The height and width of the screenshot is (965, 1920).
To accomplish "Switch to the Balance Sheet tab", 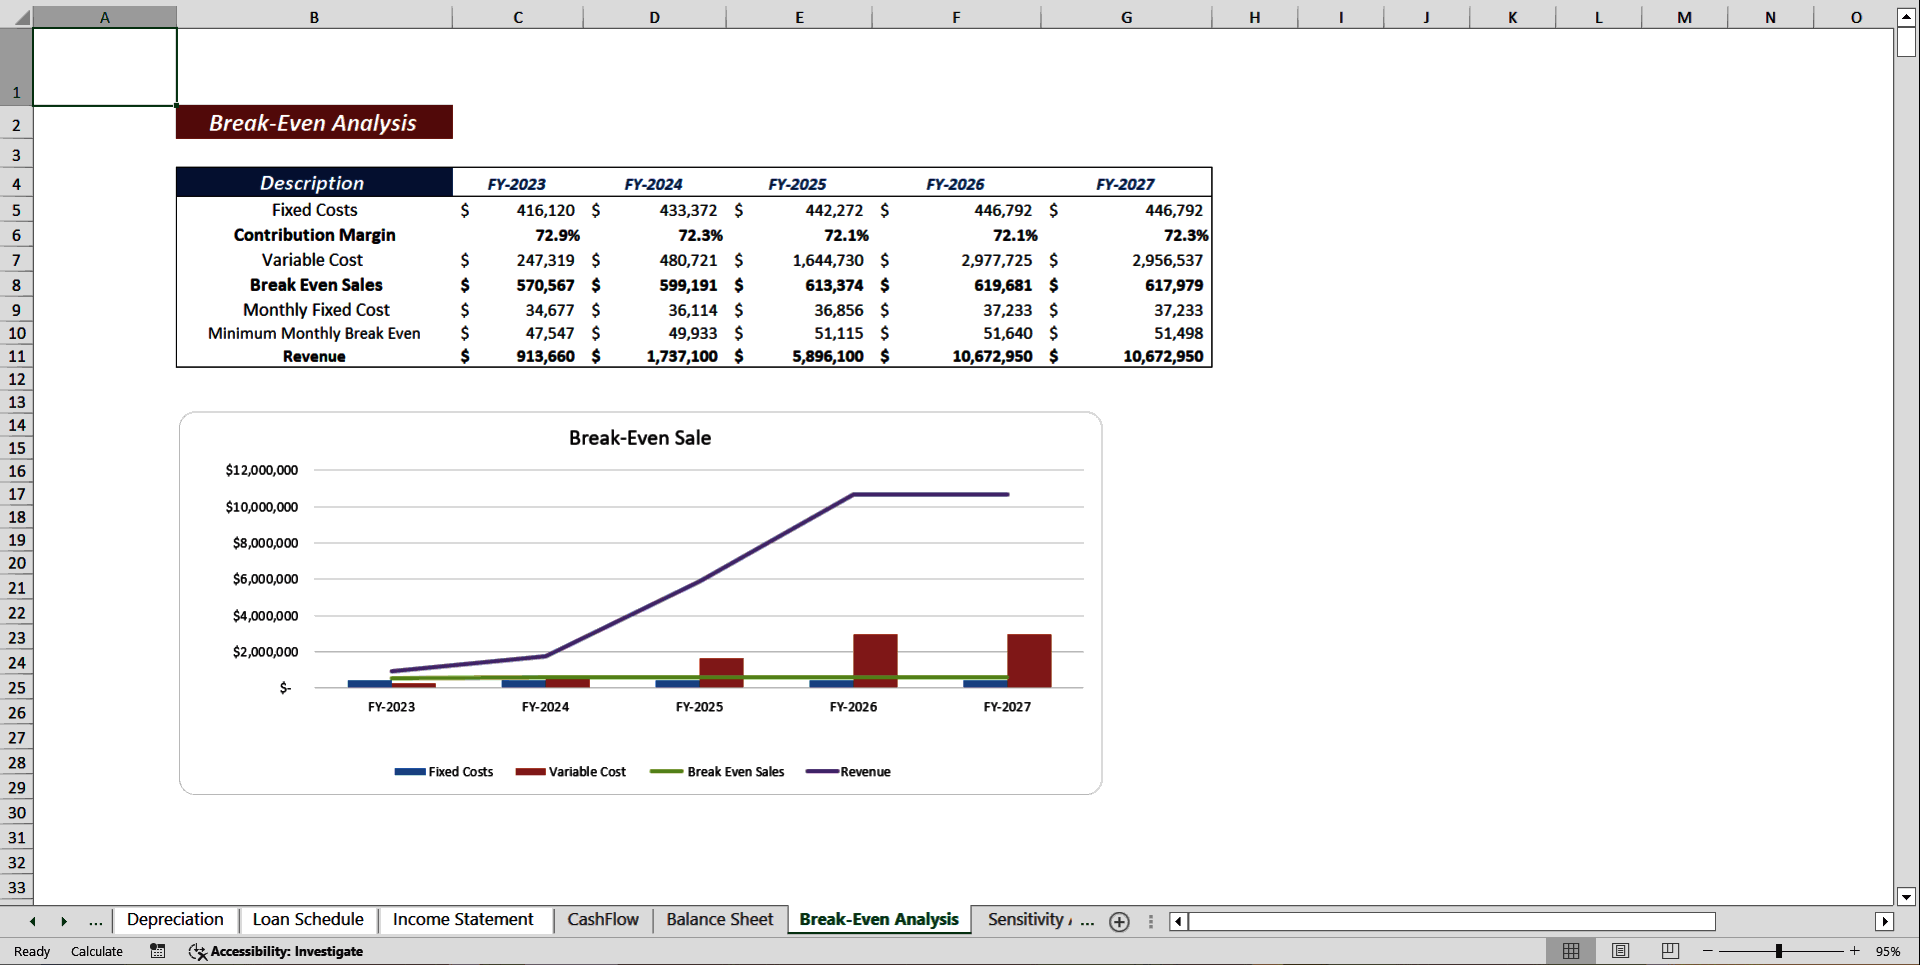I will pos(719,919).
